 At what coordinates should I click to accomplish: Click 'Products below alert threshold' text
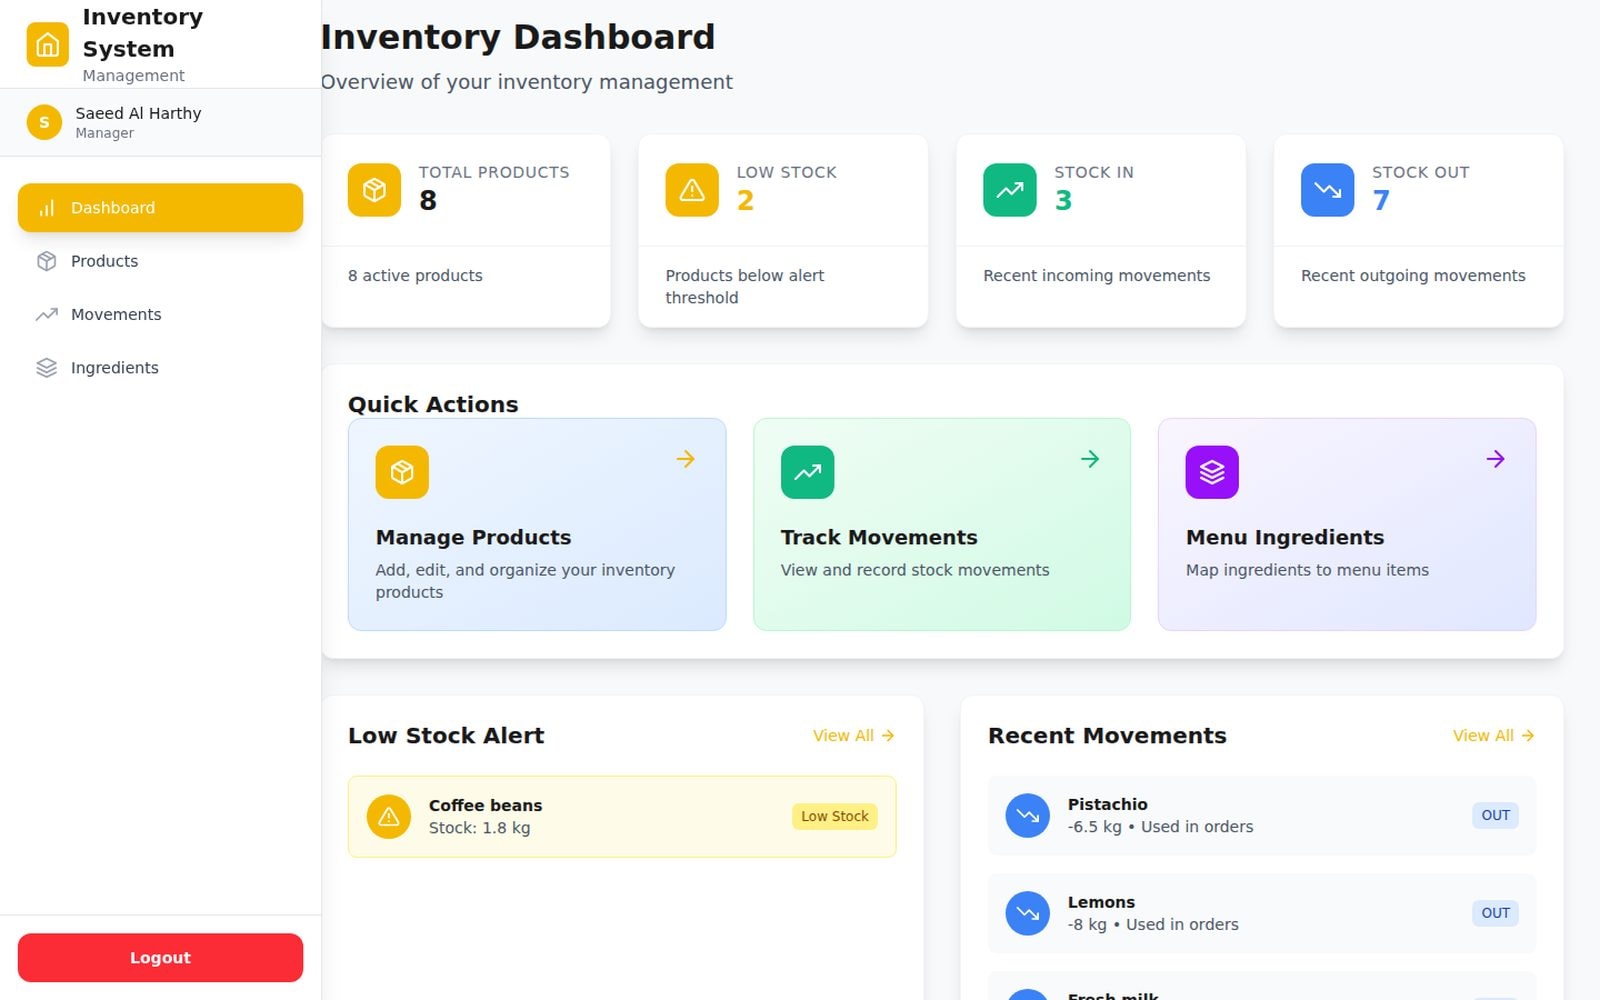745,287
